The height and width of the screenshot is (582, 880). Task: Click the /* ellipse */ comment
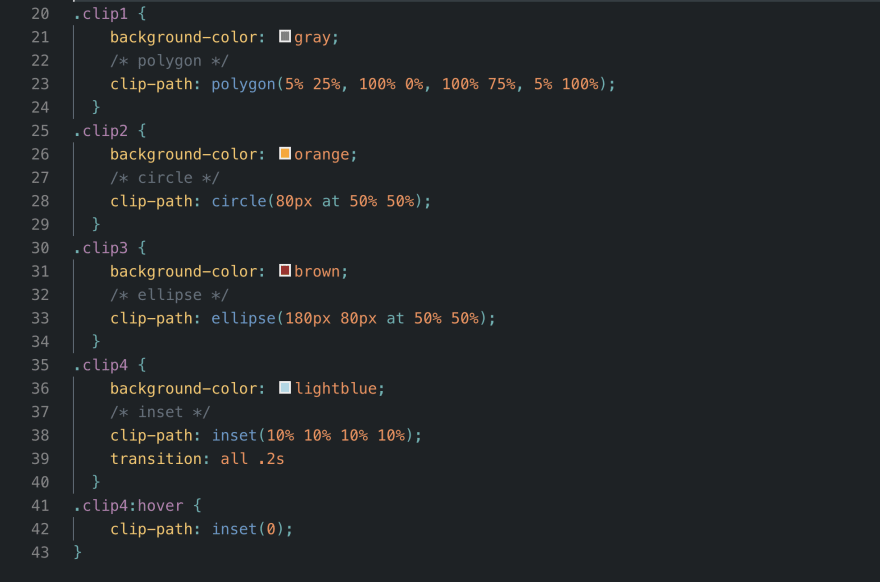click(x=169, y=295)
